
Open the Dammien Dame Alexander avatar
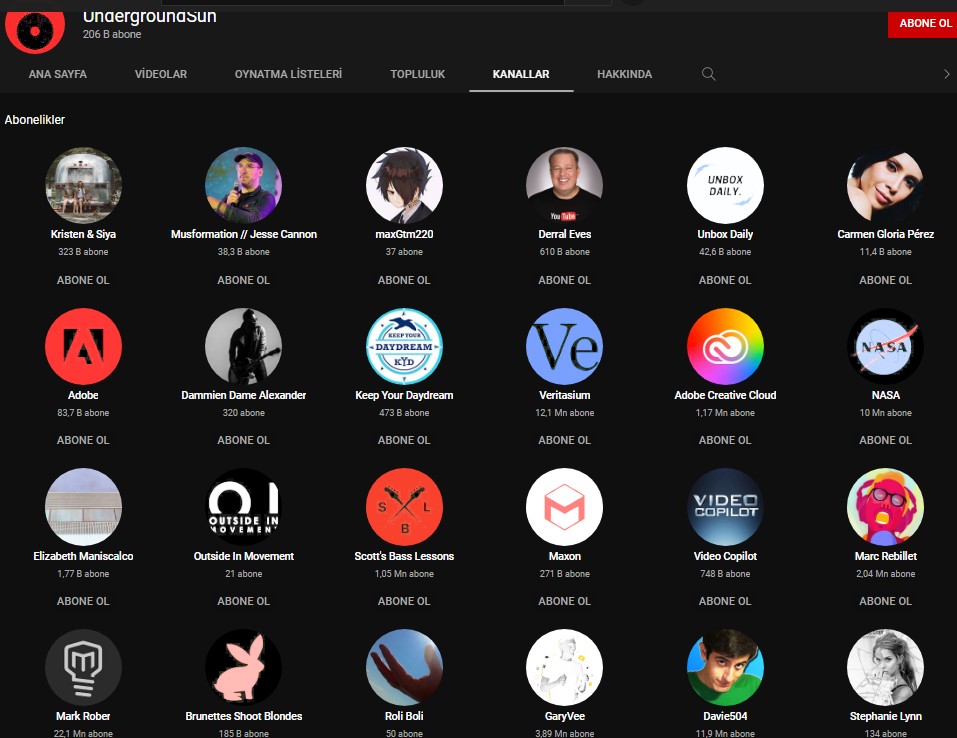pos(244,346)
